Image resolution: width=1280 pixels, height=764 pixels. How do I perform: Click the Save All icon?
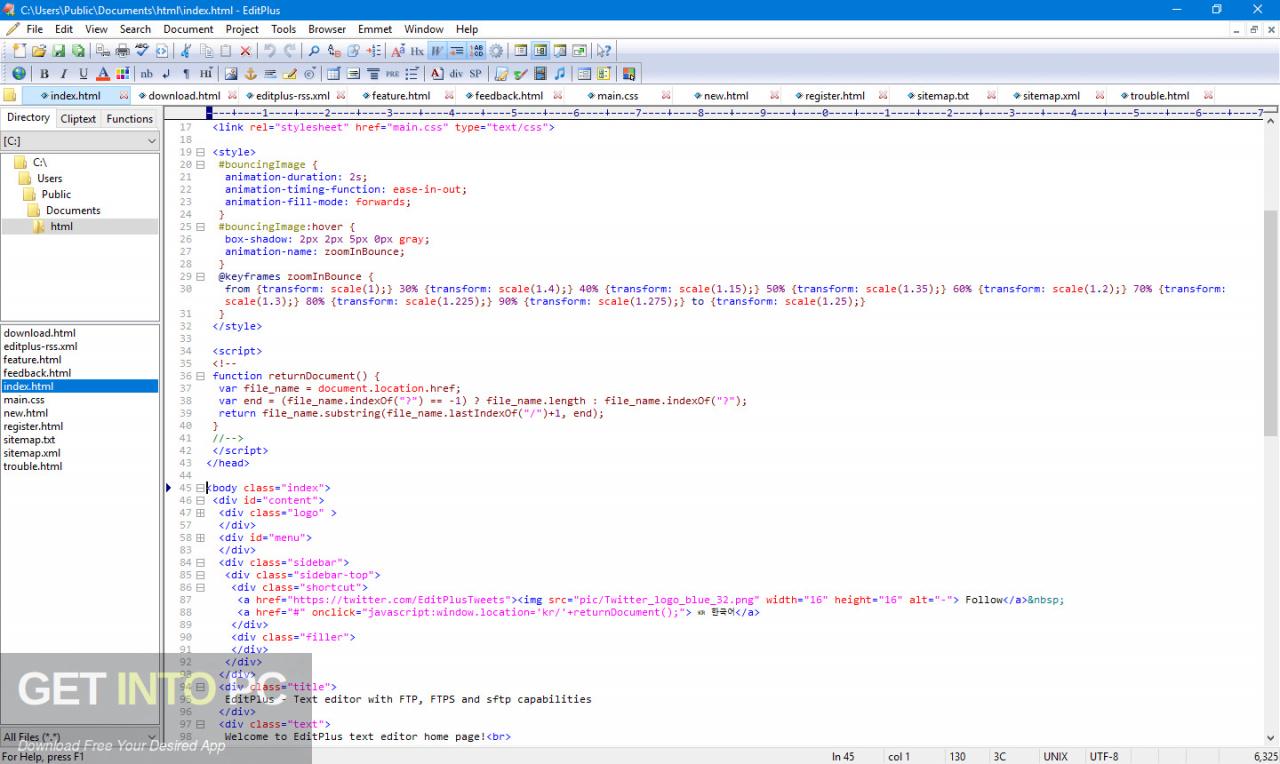pyautogui.click(x=78, y=50)
